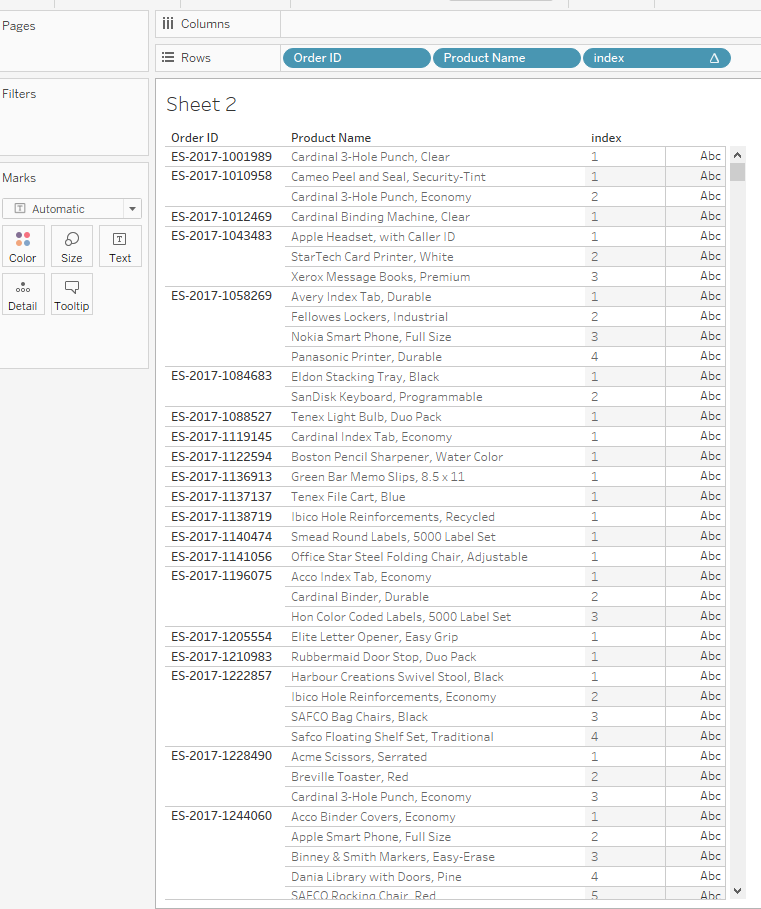Click the Rows shelf icon

coord(168,57)
